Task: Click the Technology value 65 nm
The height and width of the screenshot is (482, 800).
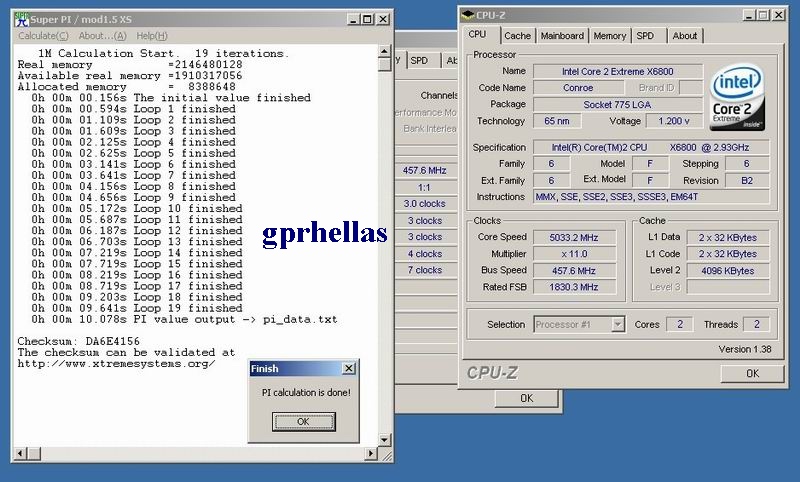Action: pos(557,121)
